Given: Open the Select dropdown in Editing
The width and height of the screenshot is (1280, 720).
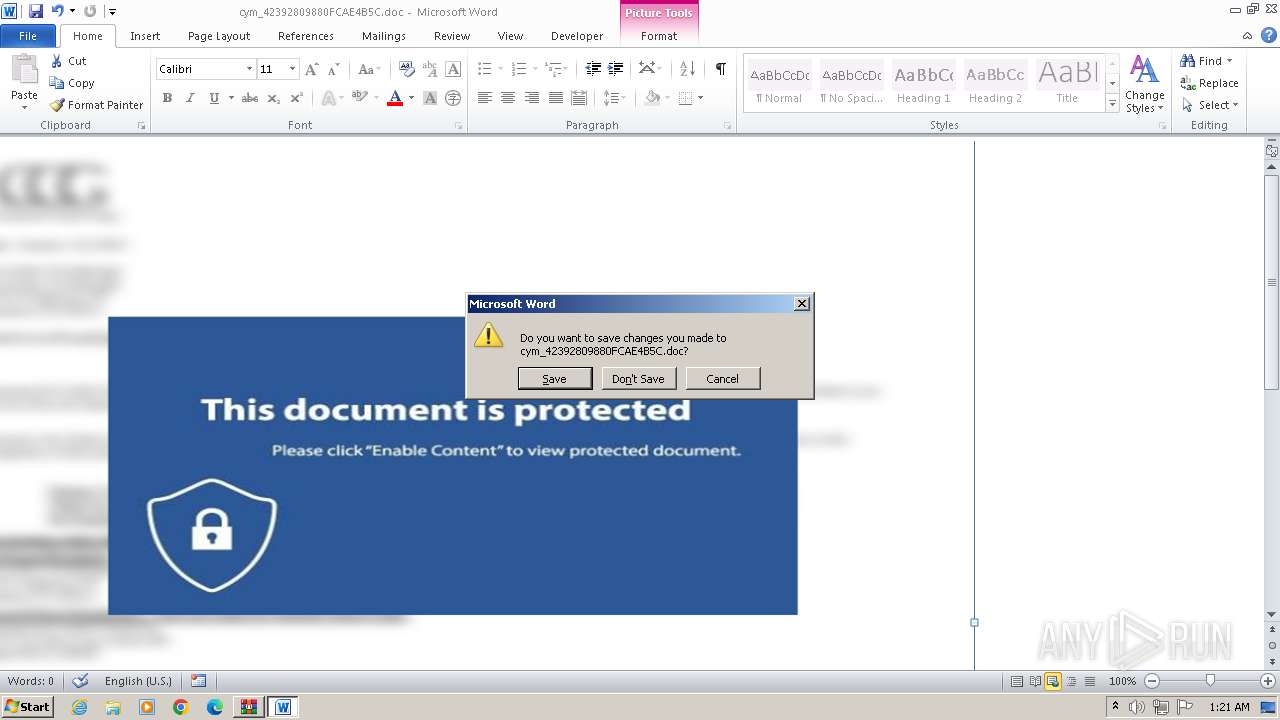Looking at the screenshot, I should [x=1209, y=105].
